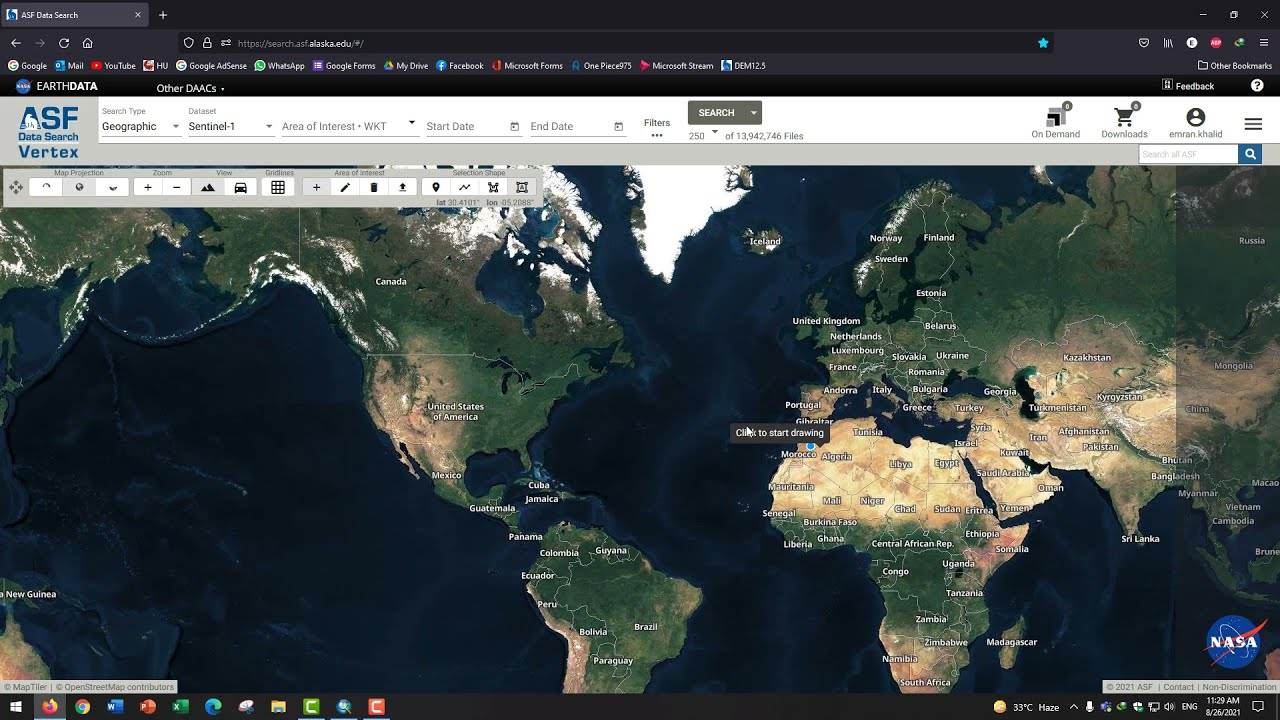Viewport: 1280px width, 720px height.
Task: Click the SEARCH button
Action: 716,113
